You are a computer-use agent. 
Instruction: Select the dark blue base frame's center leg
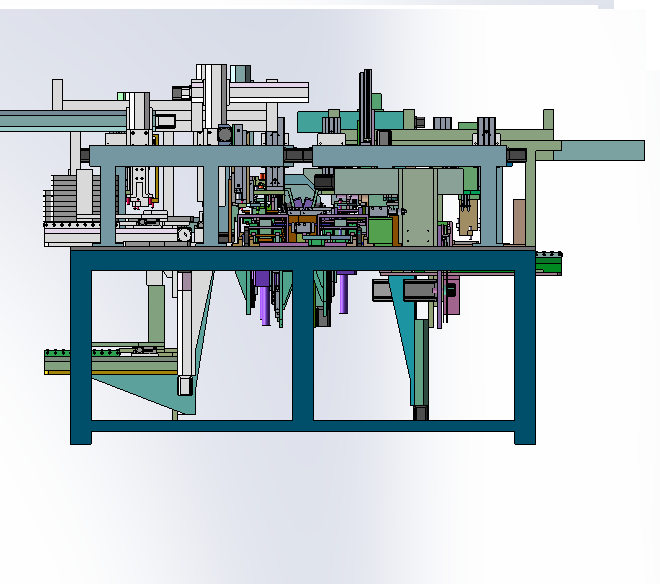[303, 345]
